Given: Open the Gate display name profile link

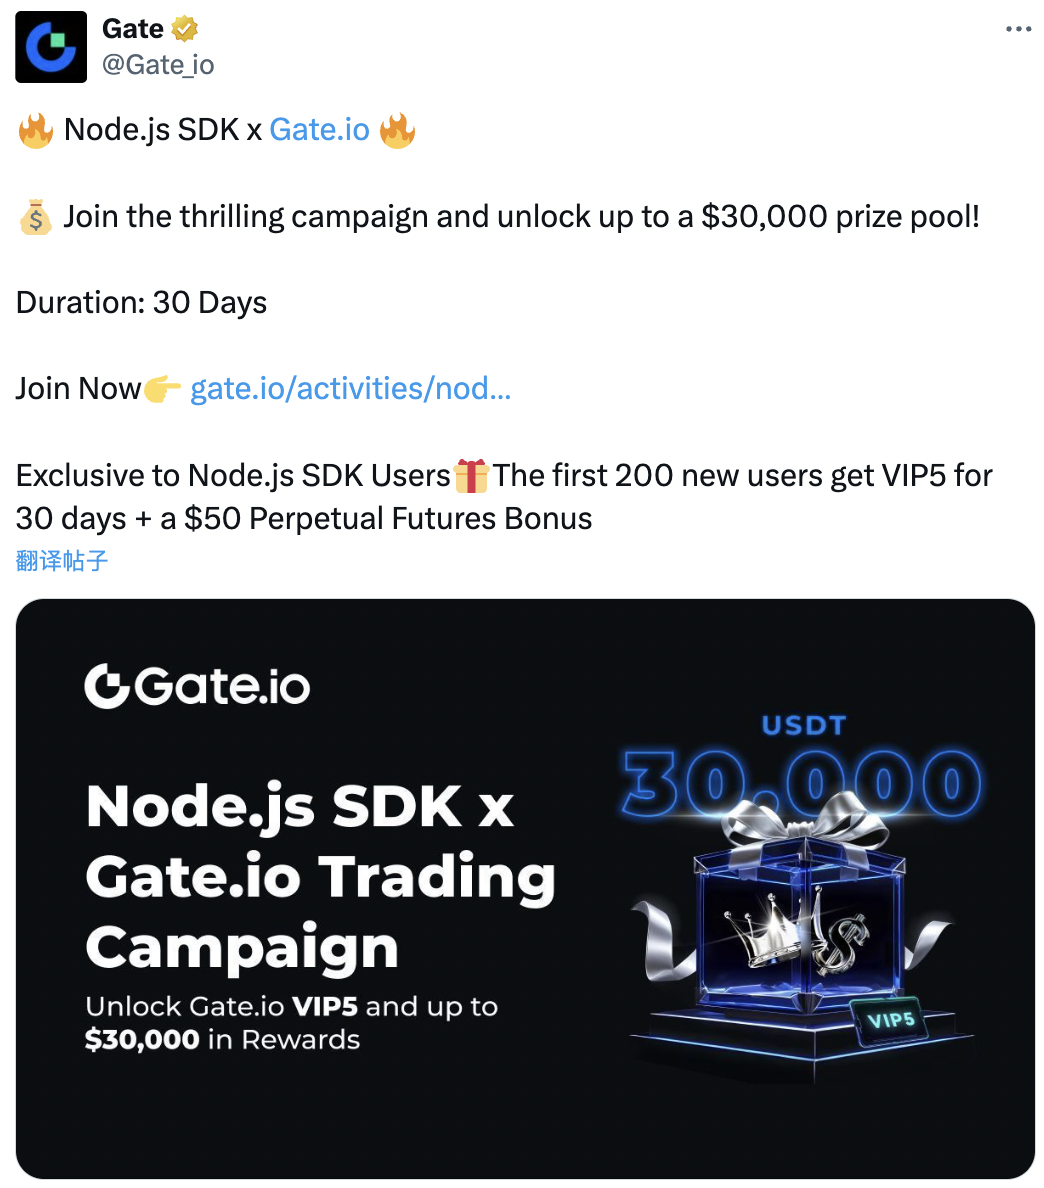Looking at the screenshot, I should tap(133, 29).
